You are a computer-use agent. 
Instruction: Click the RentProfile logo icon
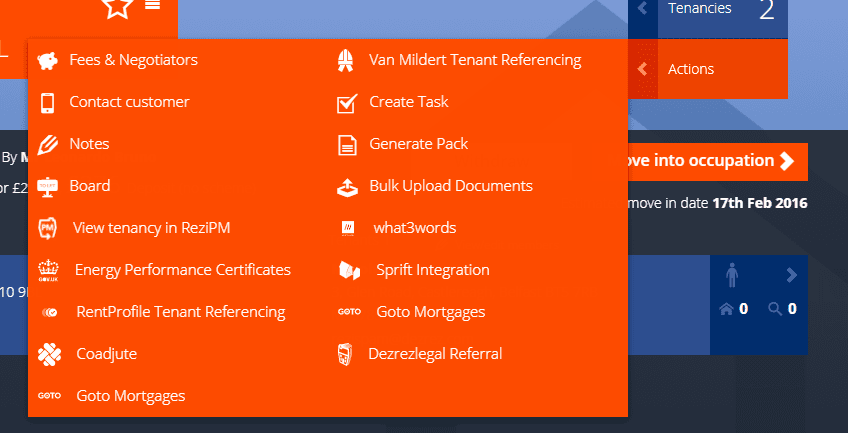(50, 312)
